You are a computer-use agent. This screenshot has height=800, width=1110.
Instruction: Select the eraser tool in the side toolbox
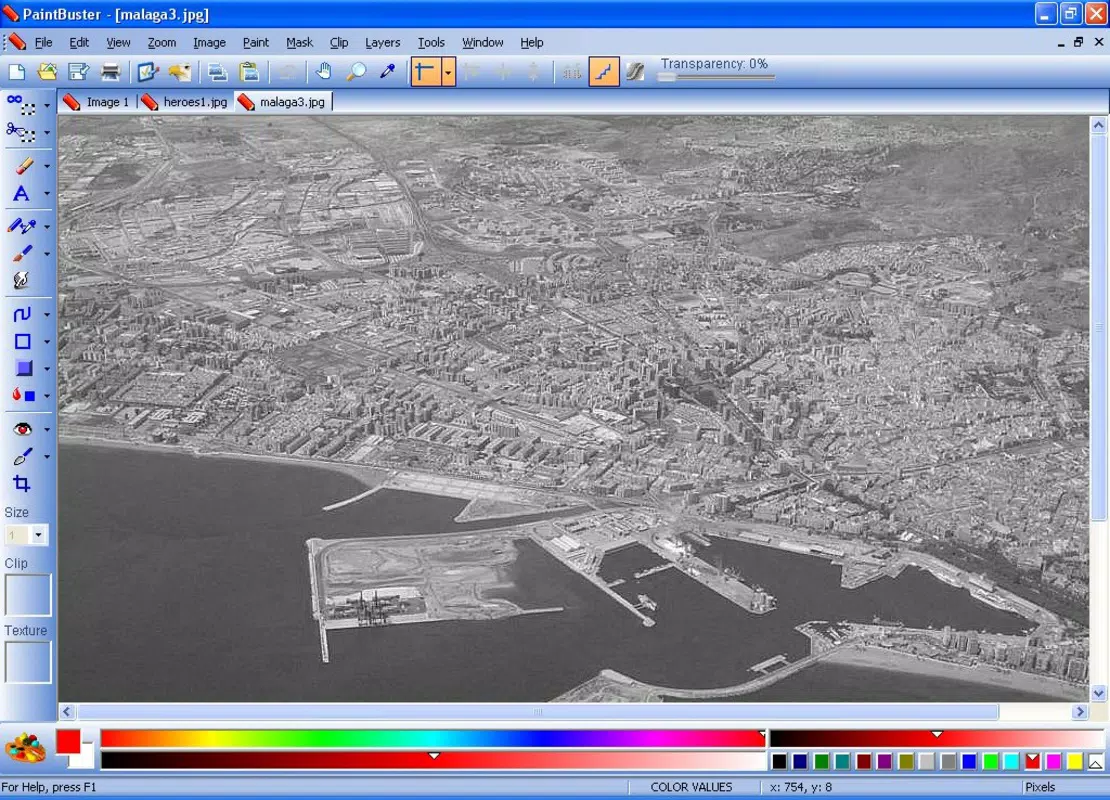(x=22, y=166)
